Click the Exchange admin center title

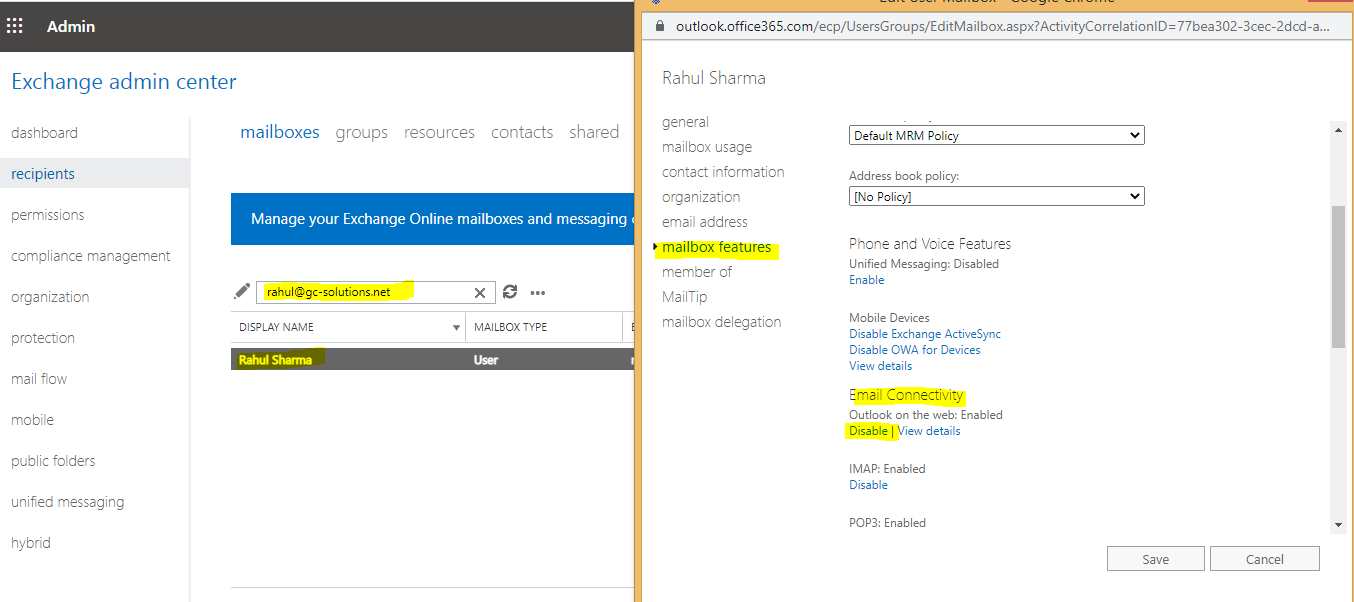pos(124,82)
